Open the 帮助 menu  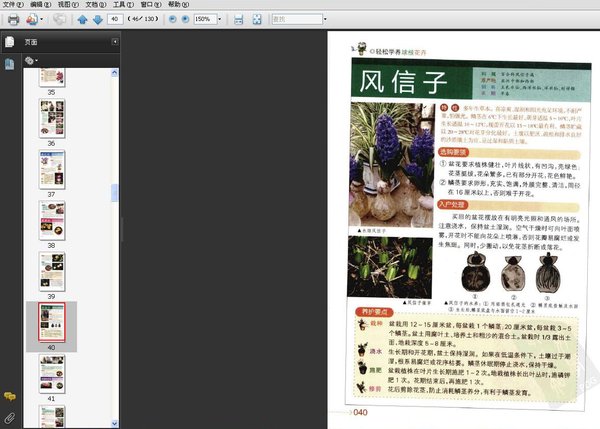point(178,4)
